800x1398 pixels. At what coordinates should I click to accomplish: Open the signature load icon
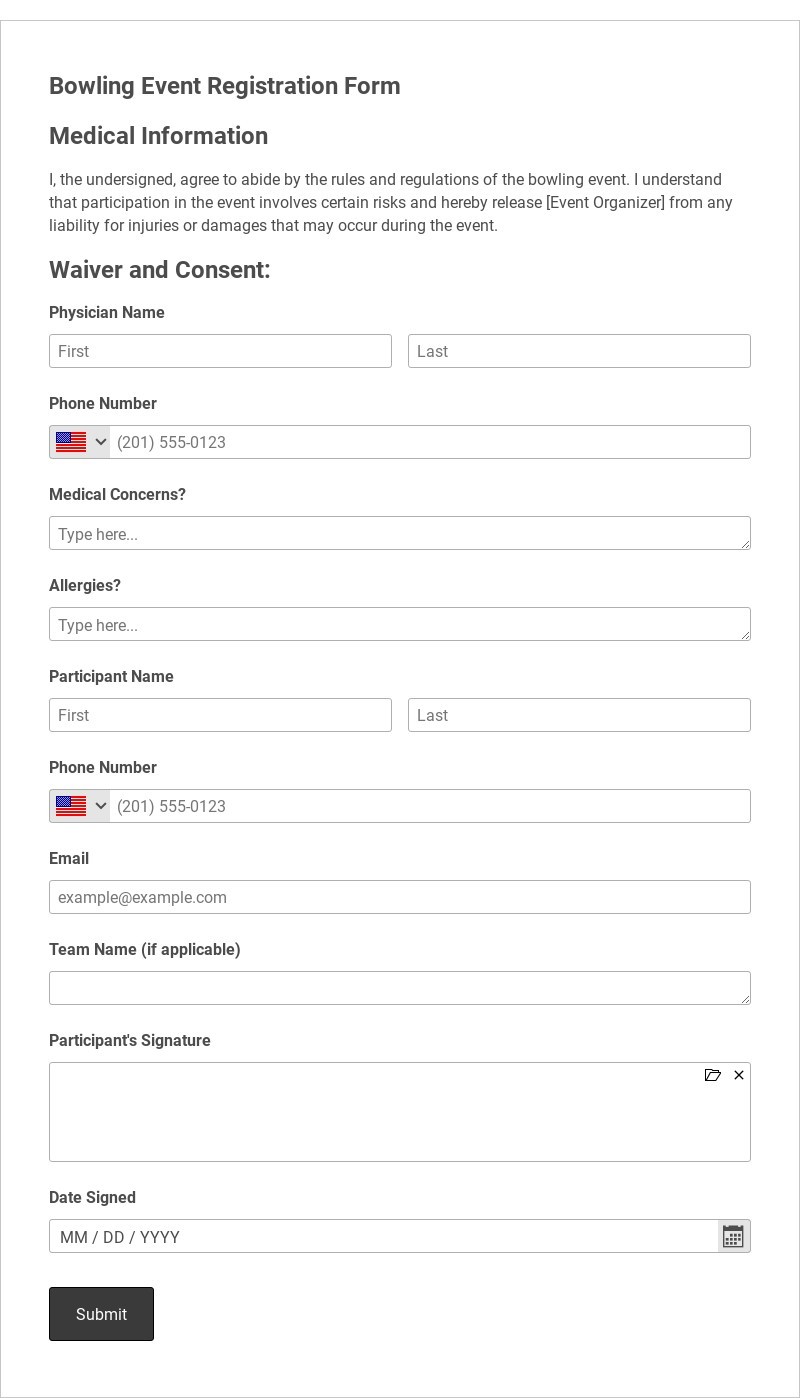click(713, 1075)
